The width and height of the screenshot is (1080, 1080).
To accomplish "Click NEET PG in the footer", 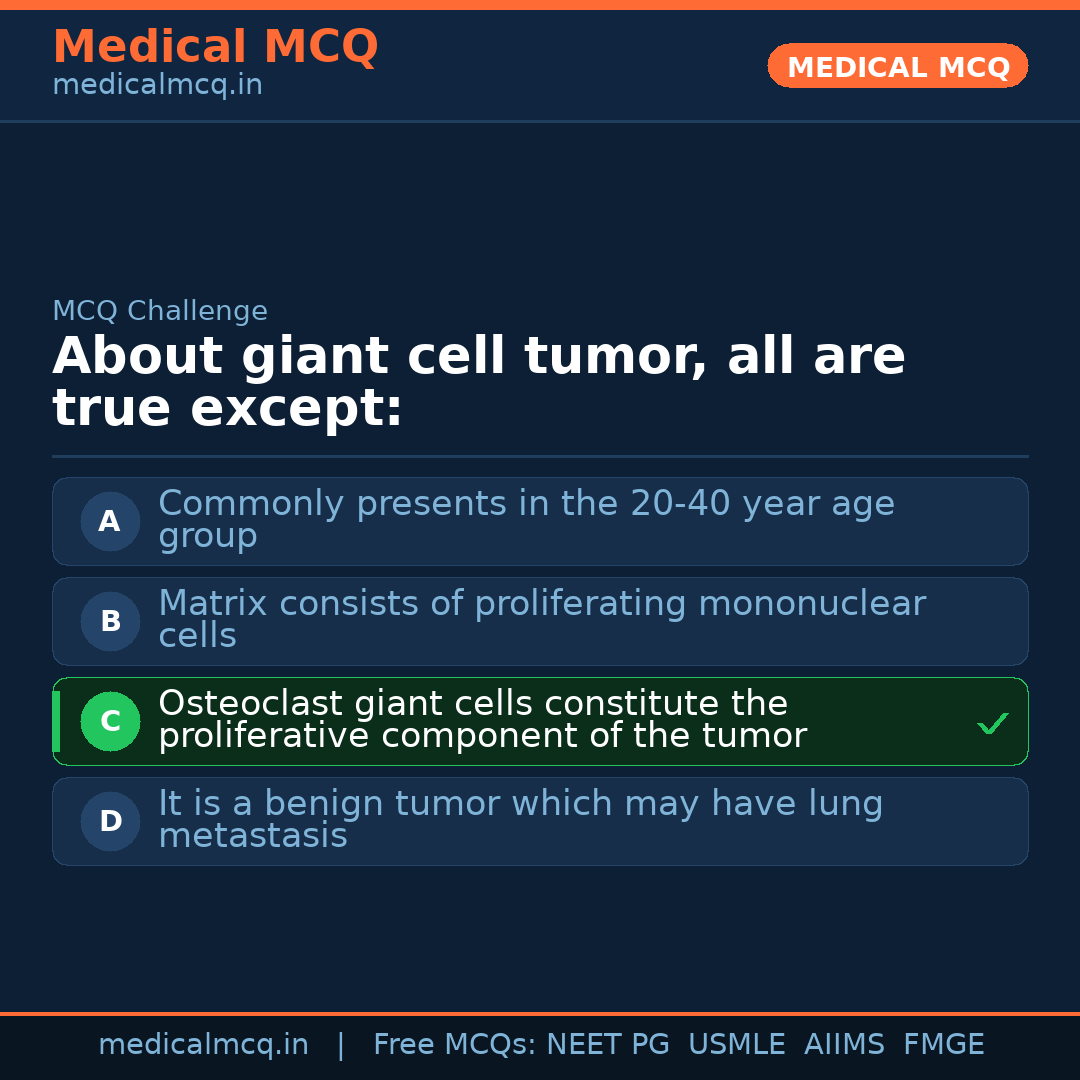I will pyautogui.click(x=608, y=1045).
